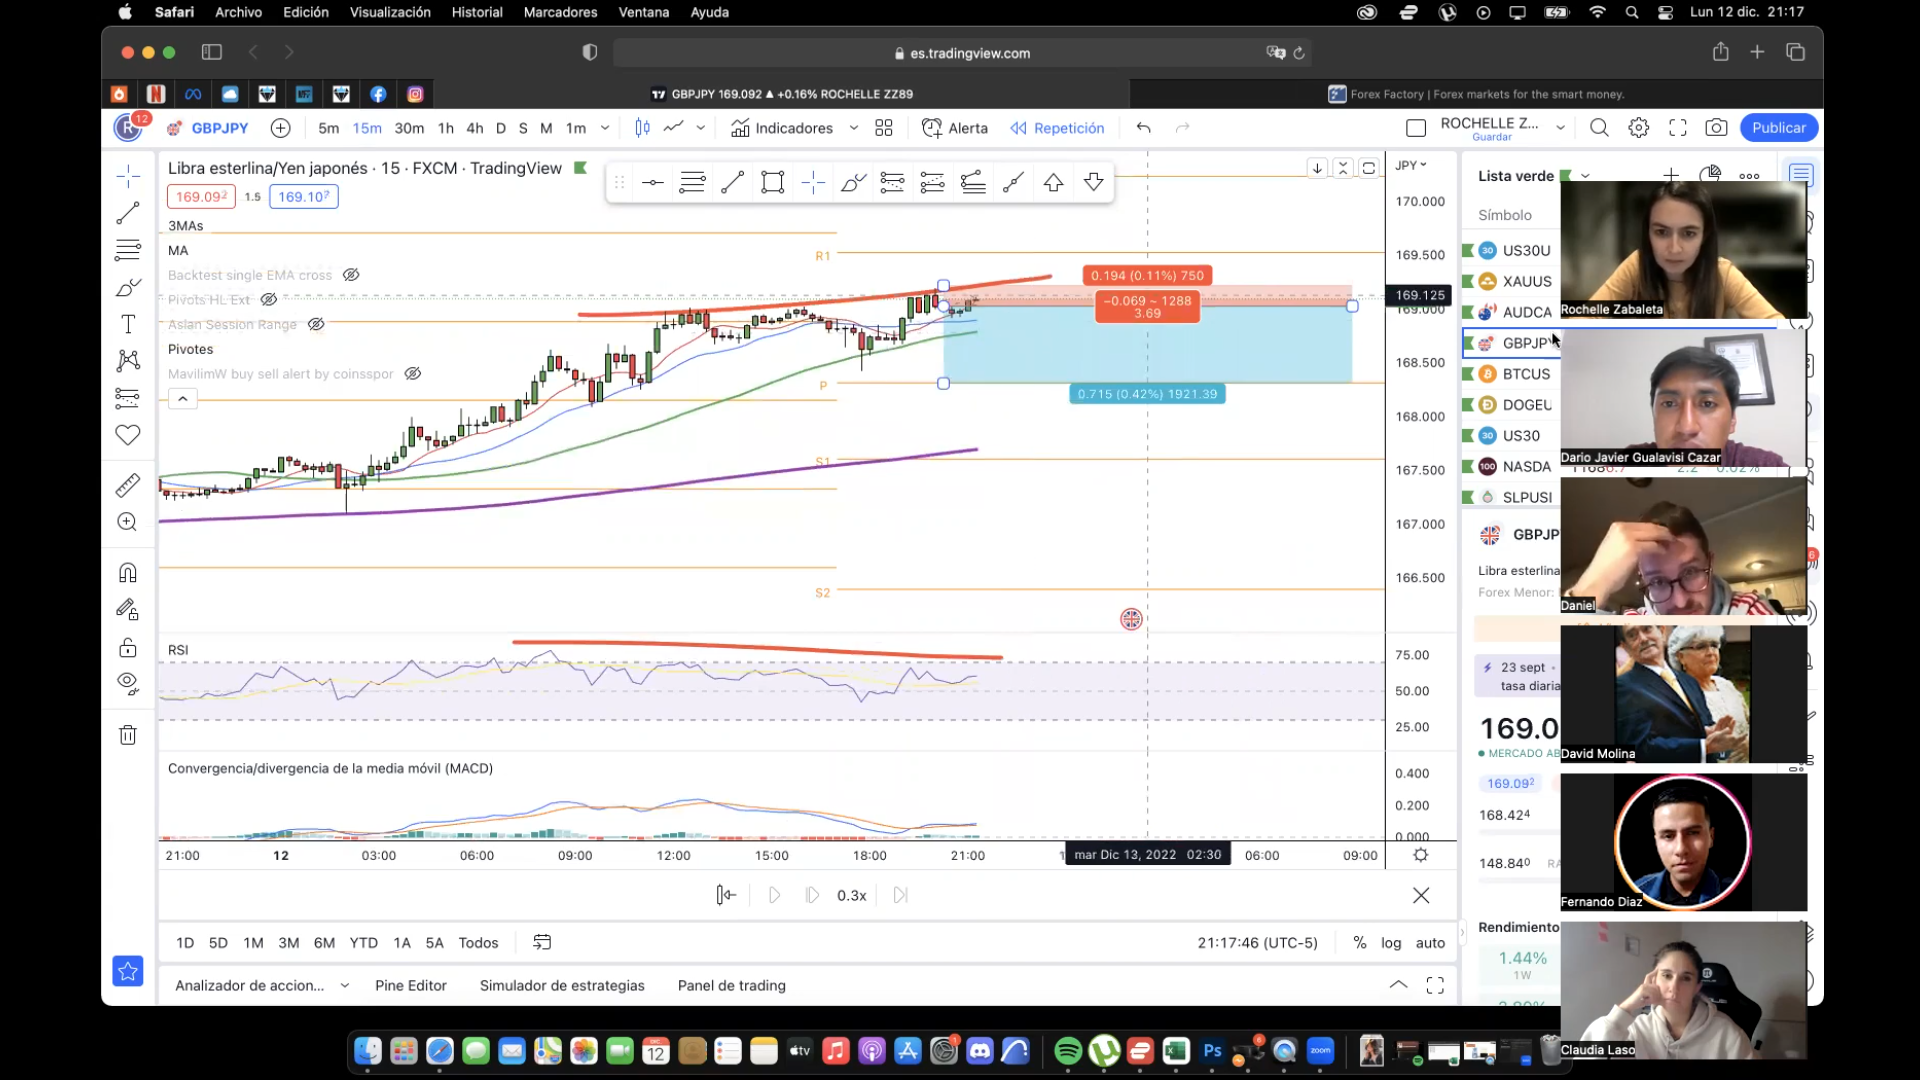The height and width of the screenshot is (1080, 1920).
Task: Open the Indicadores dialog
Action: tap(782, 128)
